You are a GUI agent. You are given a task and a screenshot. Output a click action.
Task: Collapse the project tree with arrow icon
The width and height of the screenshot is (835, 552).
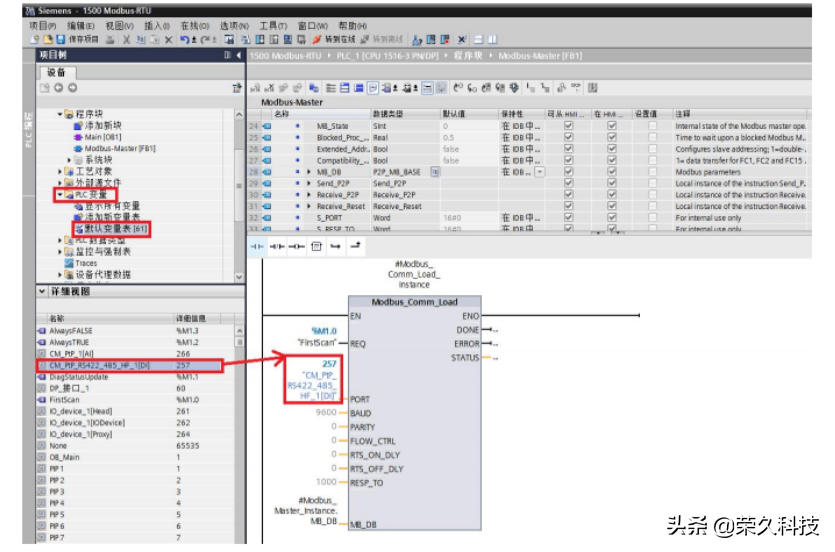(239, 55)
